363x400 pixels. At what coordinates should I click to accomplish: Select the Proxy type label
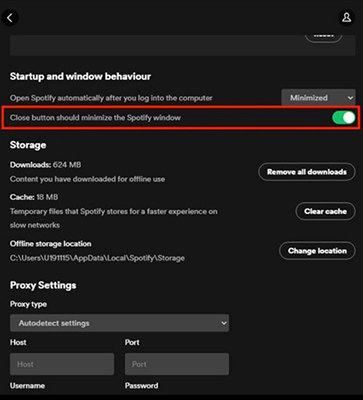click(28, 304)
